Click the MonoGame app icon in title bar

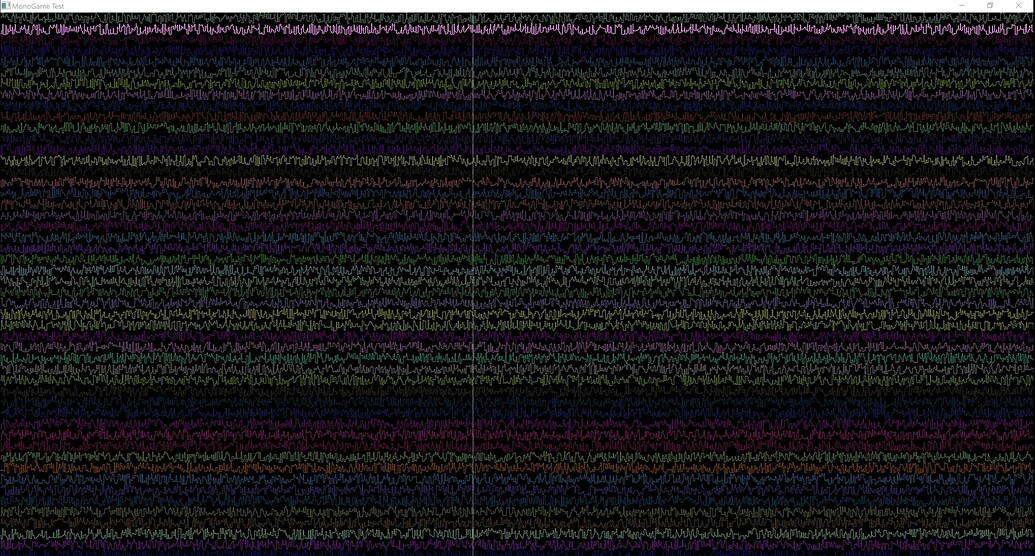(x=5, y=6)
